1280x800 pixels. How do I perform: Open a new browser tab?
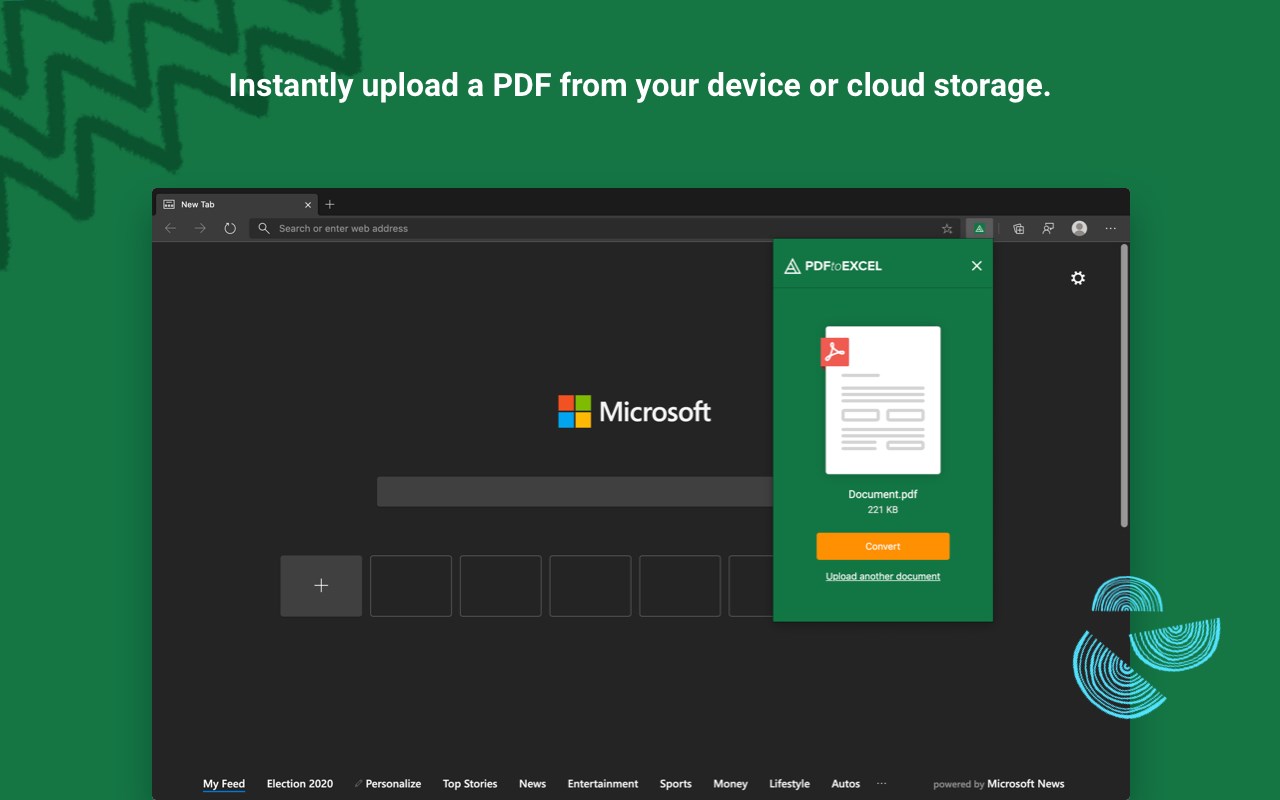[x=330, y=205]
